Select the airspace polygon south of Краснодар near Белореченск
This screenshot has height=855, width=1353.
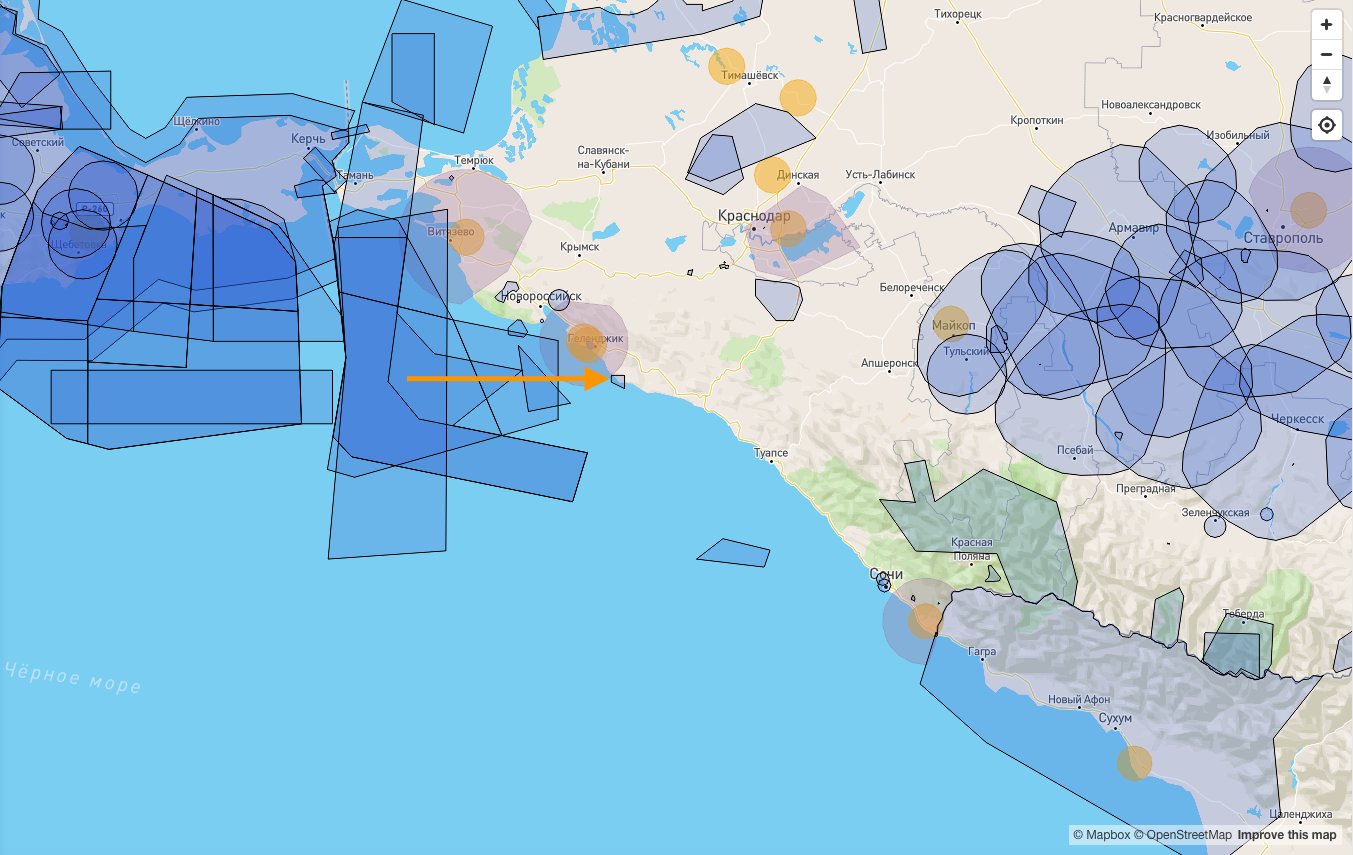[778, 299]
